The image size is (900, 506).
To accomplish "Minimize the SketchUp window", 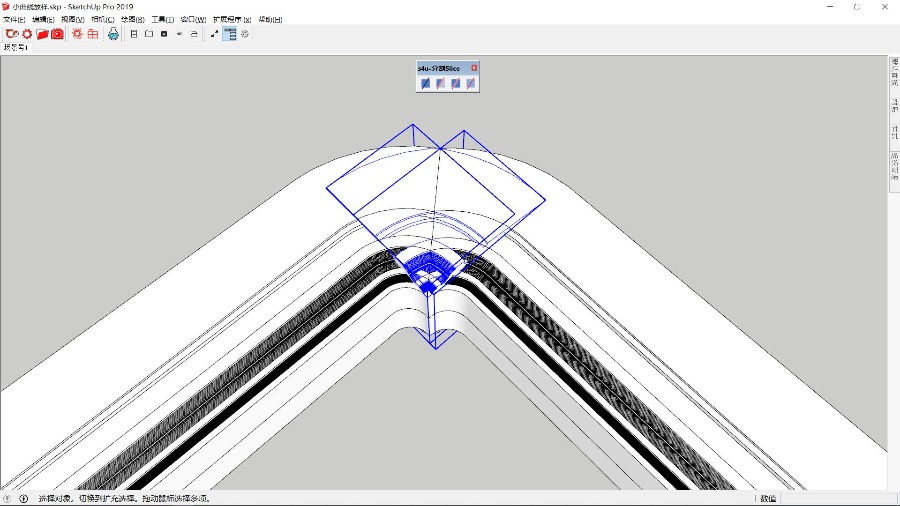I will (830, 6).
